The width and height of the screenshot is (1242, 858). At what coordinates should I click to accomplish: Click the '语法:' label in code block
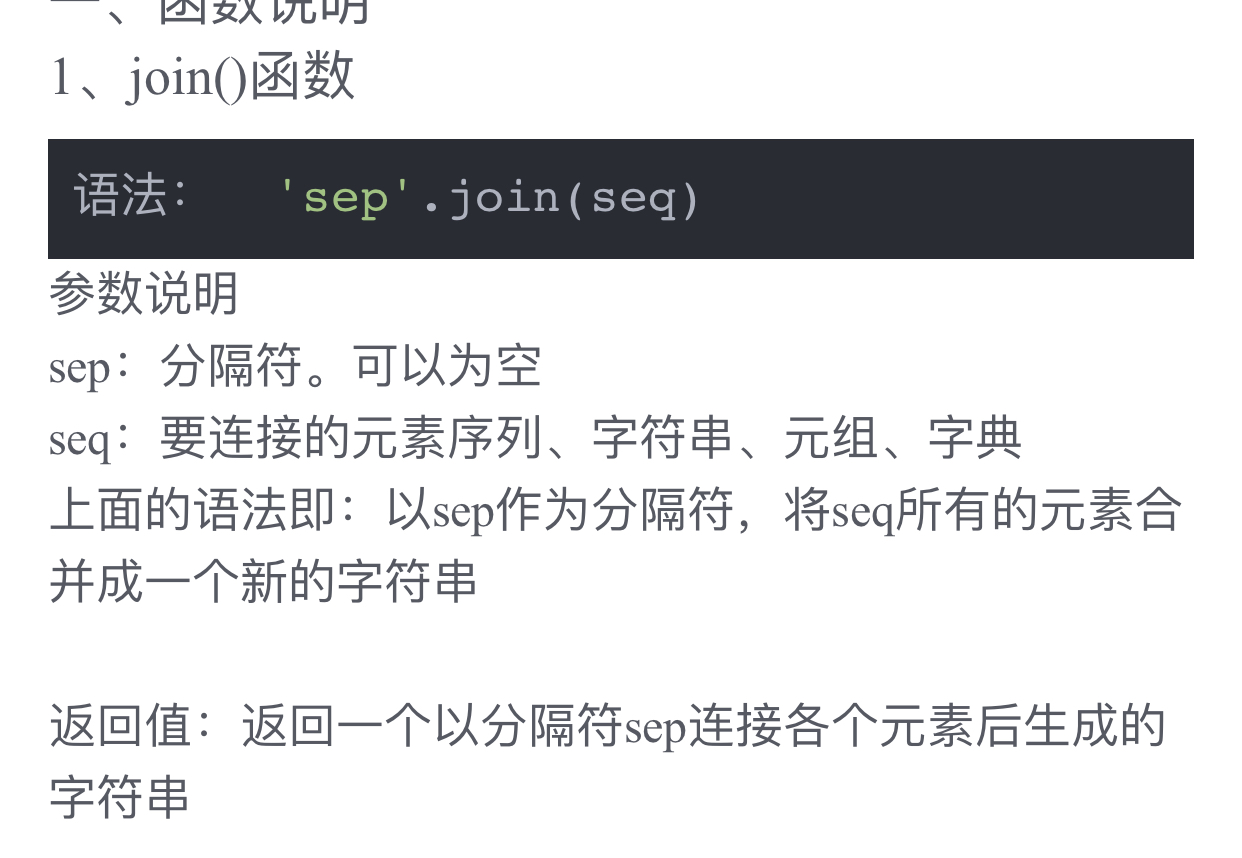131,196
